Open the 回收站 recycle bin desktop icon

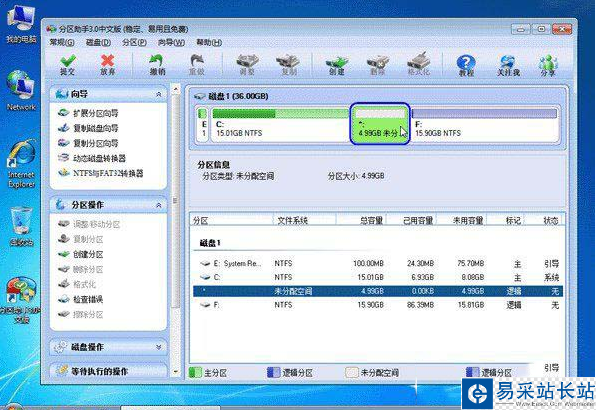(x=21, y=226)
